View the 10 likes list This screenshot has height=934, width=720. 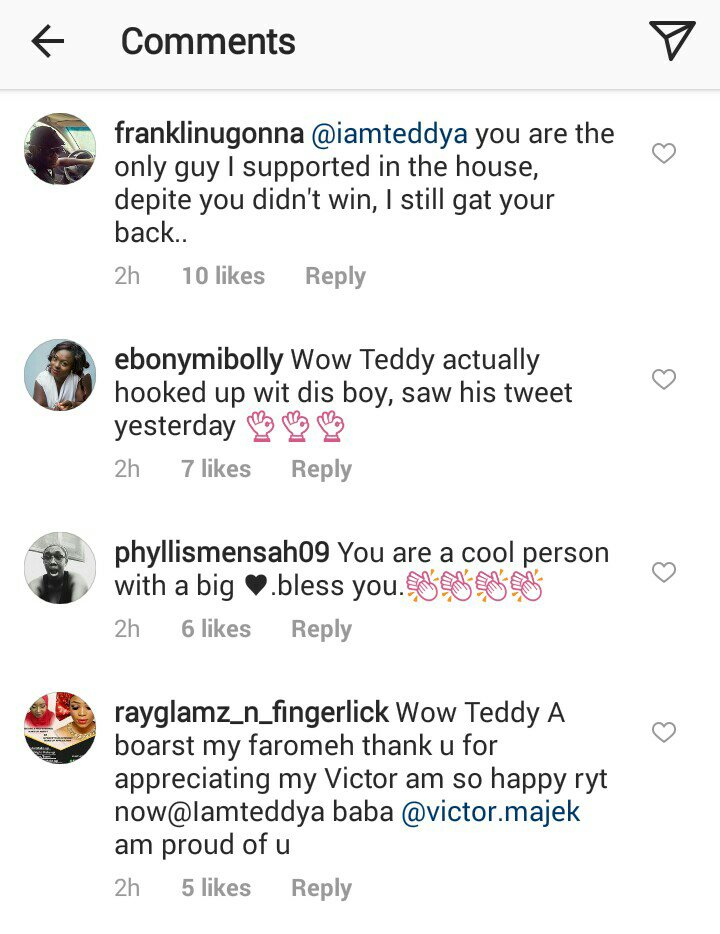(223, 276)
